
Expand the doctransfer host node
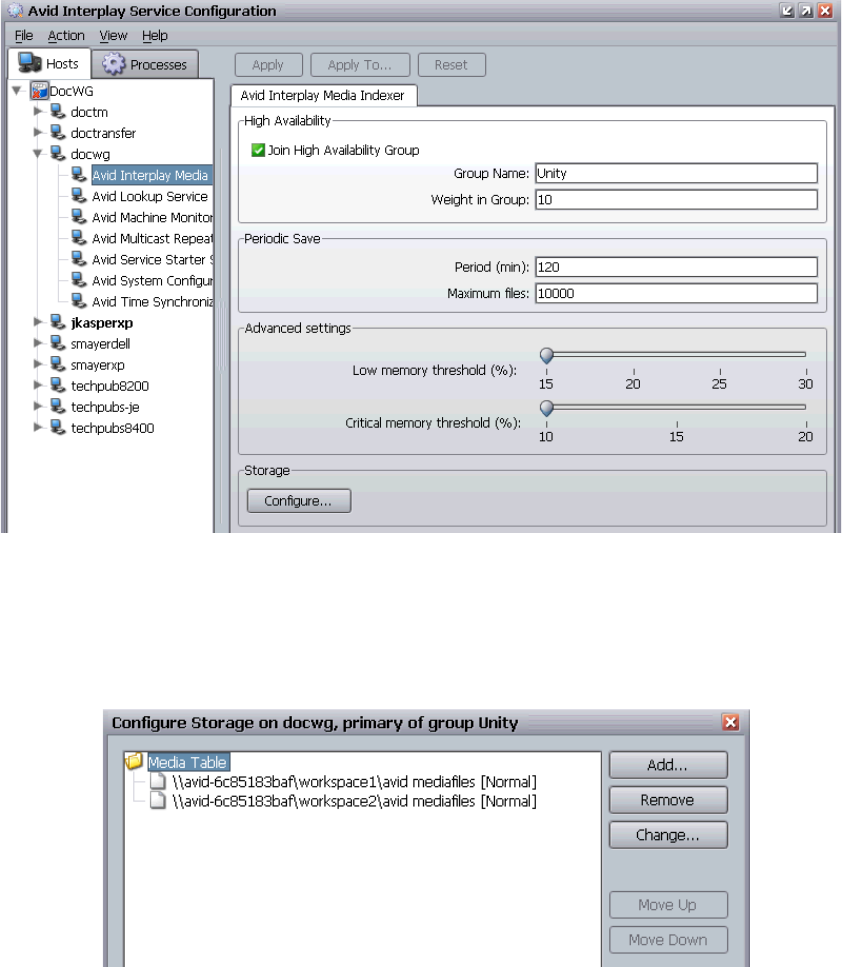tap(38, 132)
